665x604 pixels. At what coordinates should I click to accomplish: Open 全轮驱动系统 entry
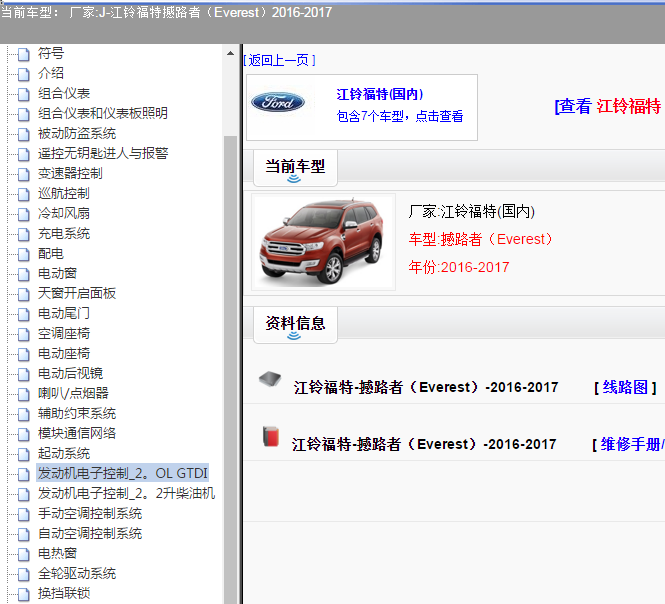(x=76, y=573)
